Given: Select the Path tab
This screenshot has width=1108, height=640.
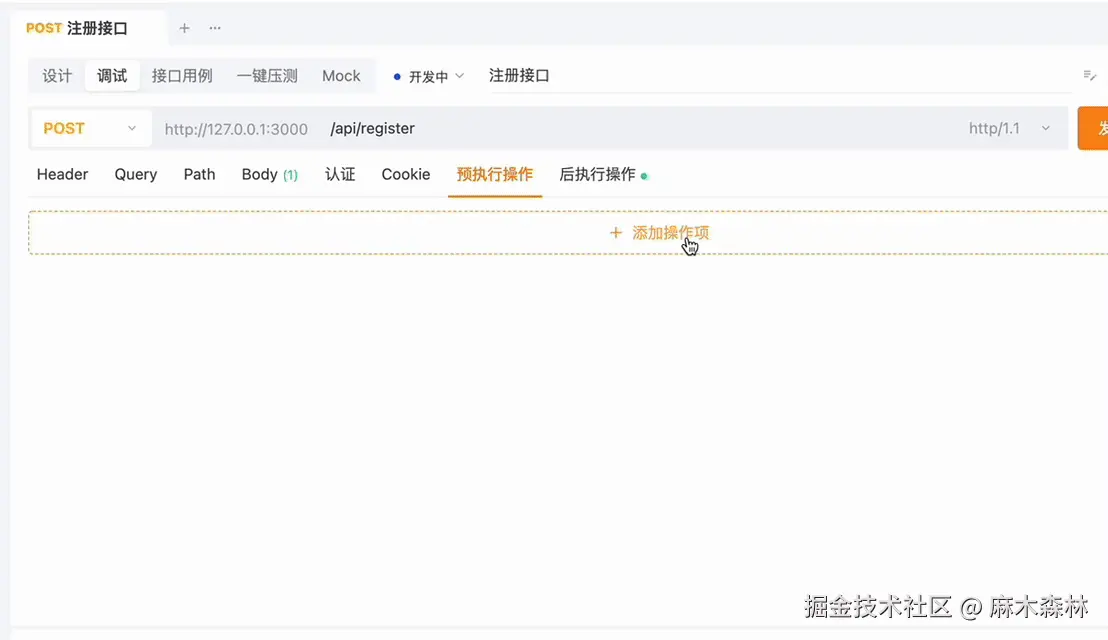Looking at the screenshot, I should pyautogui.click(x=199, y=174).
